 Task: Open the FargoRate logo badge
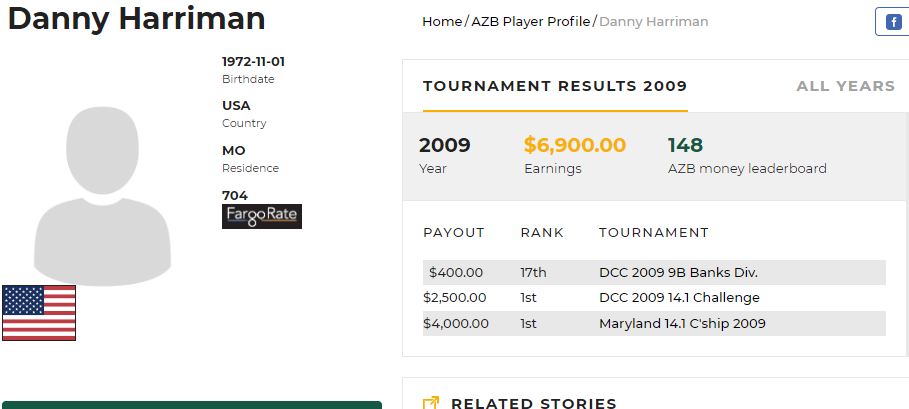coord(261,216)
